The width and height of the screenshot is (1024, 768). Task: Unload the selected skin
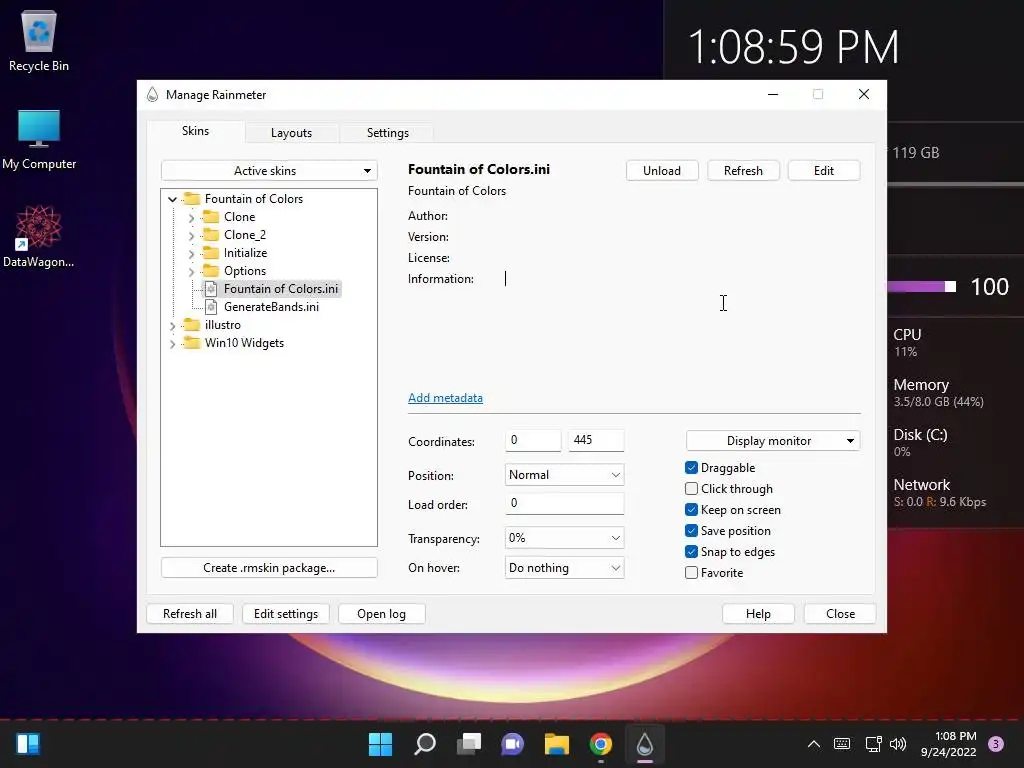point(662,170)
